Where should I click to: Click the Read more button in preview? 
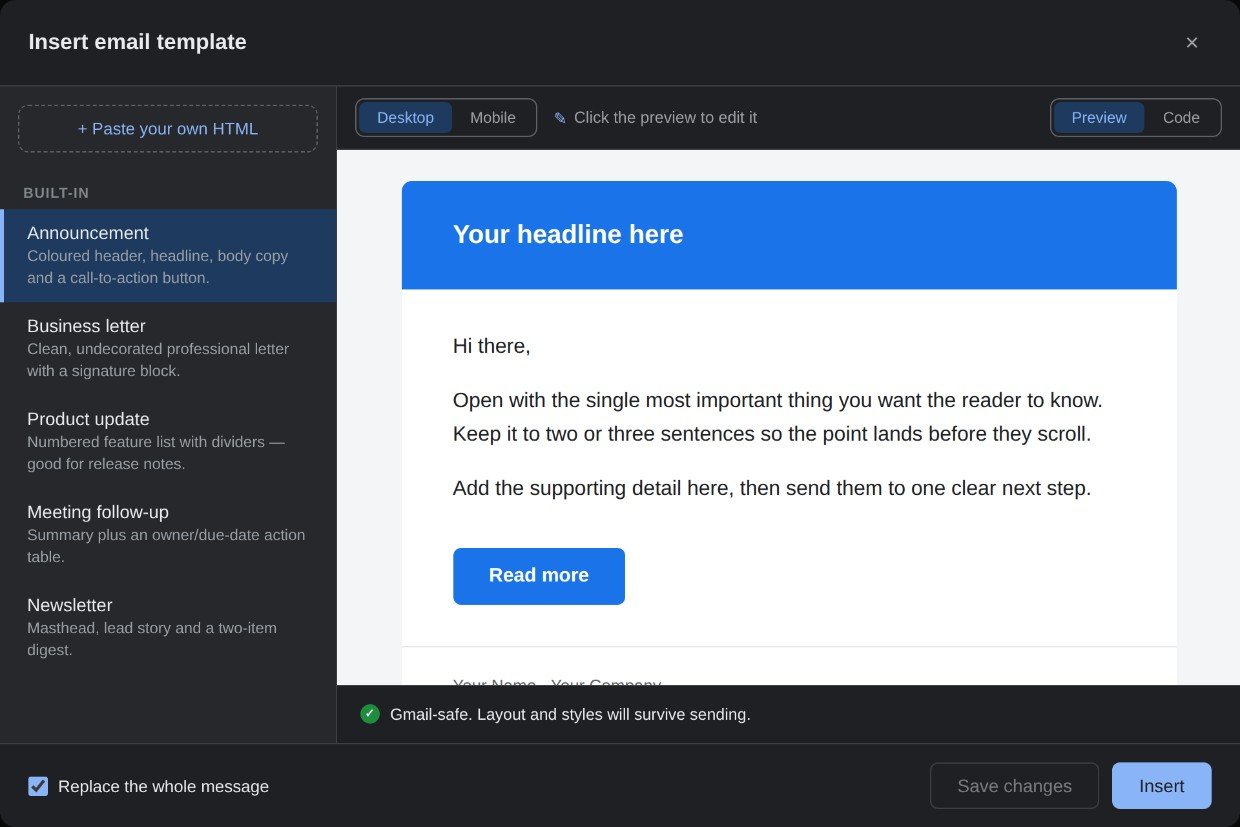(539, 576)
